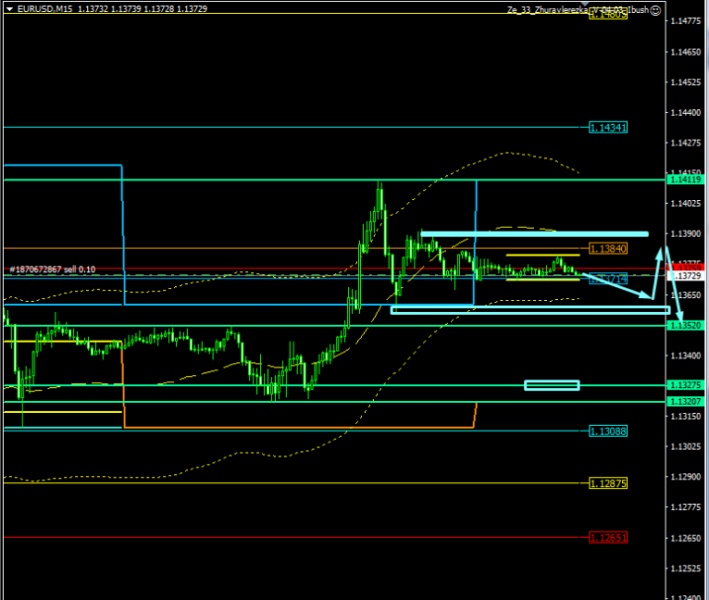Image resolution: width=709 pixels, height=600 pixels.
Task: Click the long white rectangle above 1.13520
Action: click(529, 310)
